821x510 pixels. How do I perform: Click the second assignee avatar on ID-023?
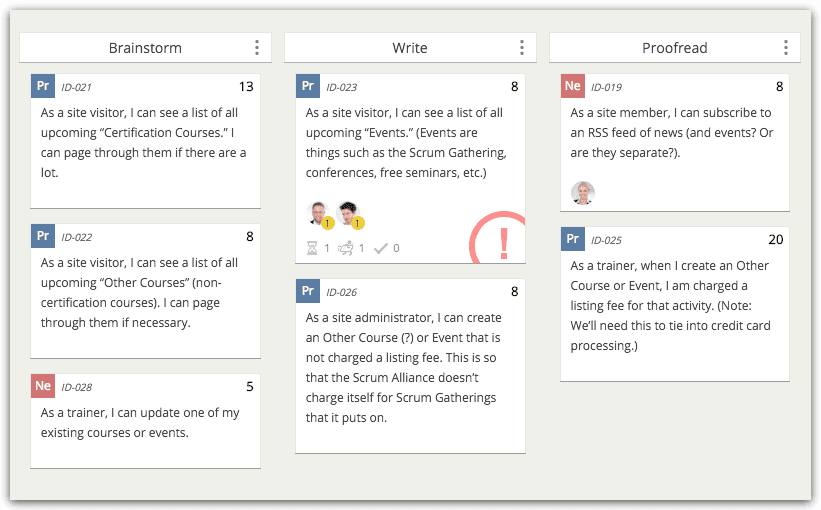click(348, 213)
